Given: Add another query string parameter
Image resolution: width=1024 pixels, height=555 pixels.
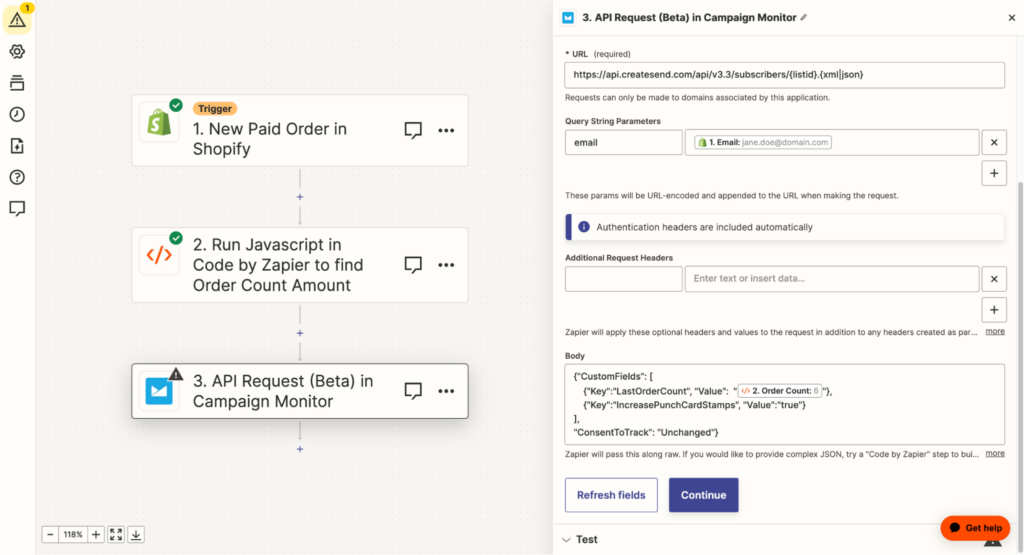Looking at the screenshot, I should click(994, 174).
